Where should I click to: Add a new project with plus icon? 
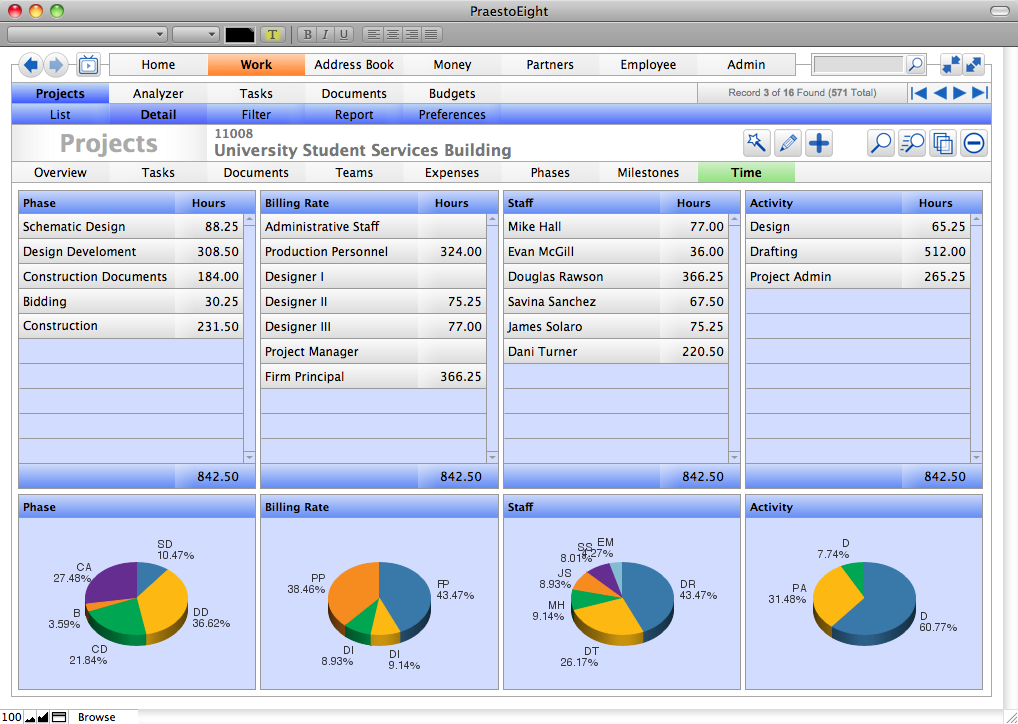(x=819, y=143)
